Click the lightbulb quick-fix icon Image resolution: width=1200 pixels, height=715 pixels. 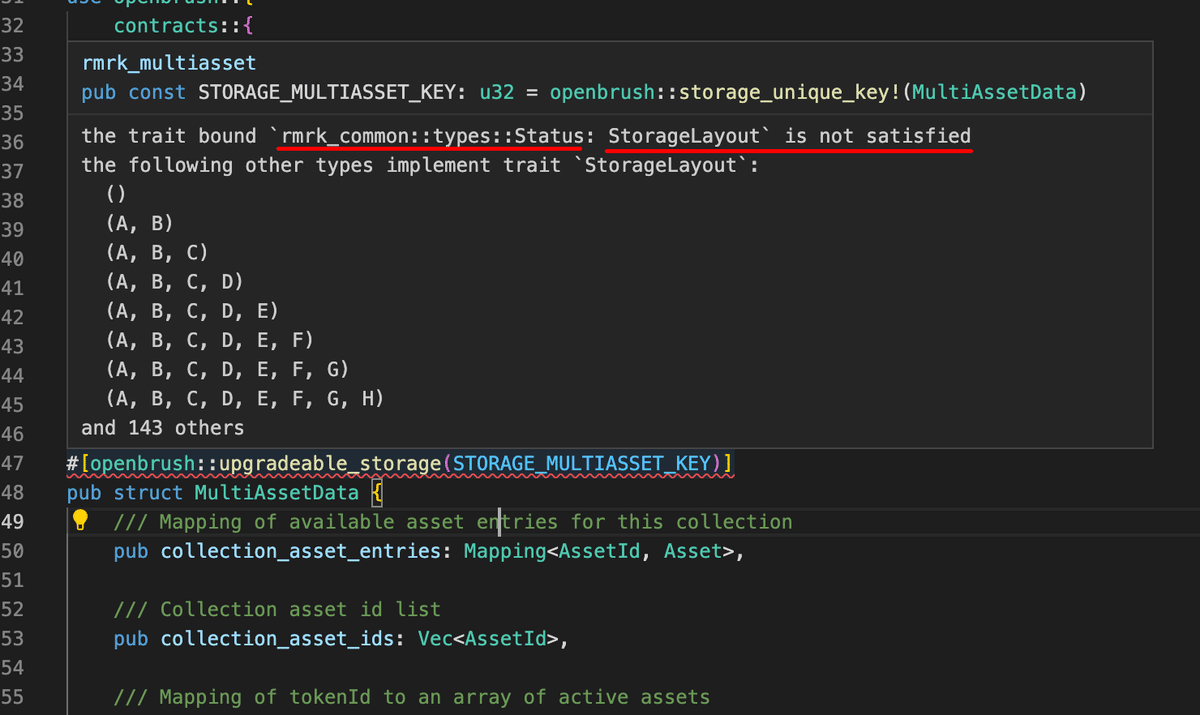point(81,521)
